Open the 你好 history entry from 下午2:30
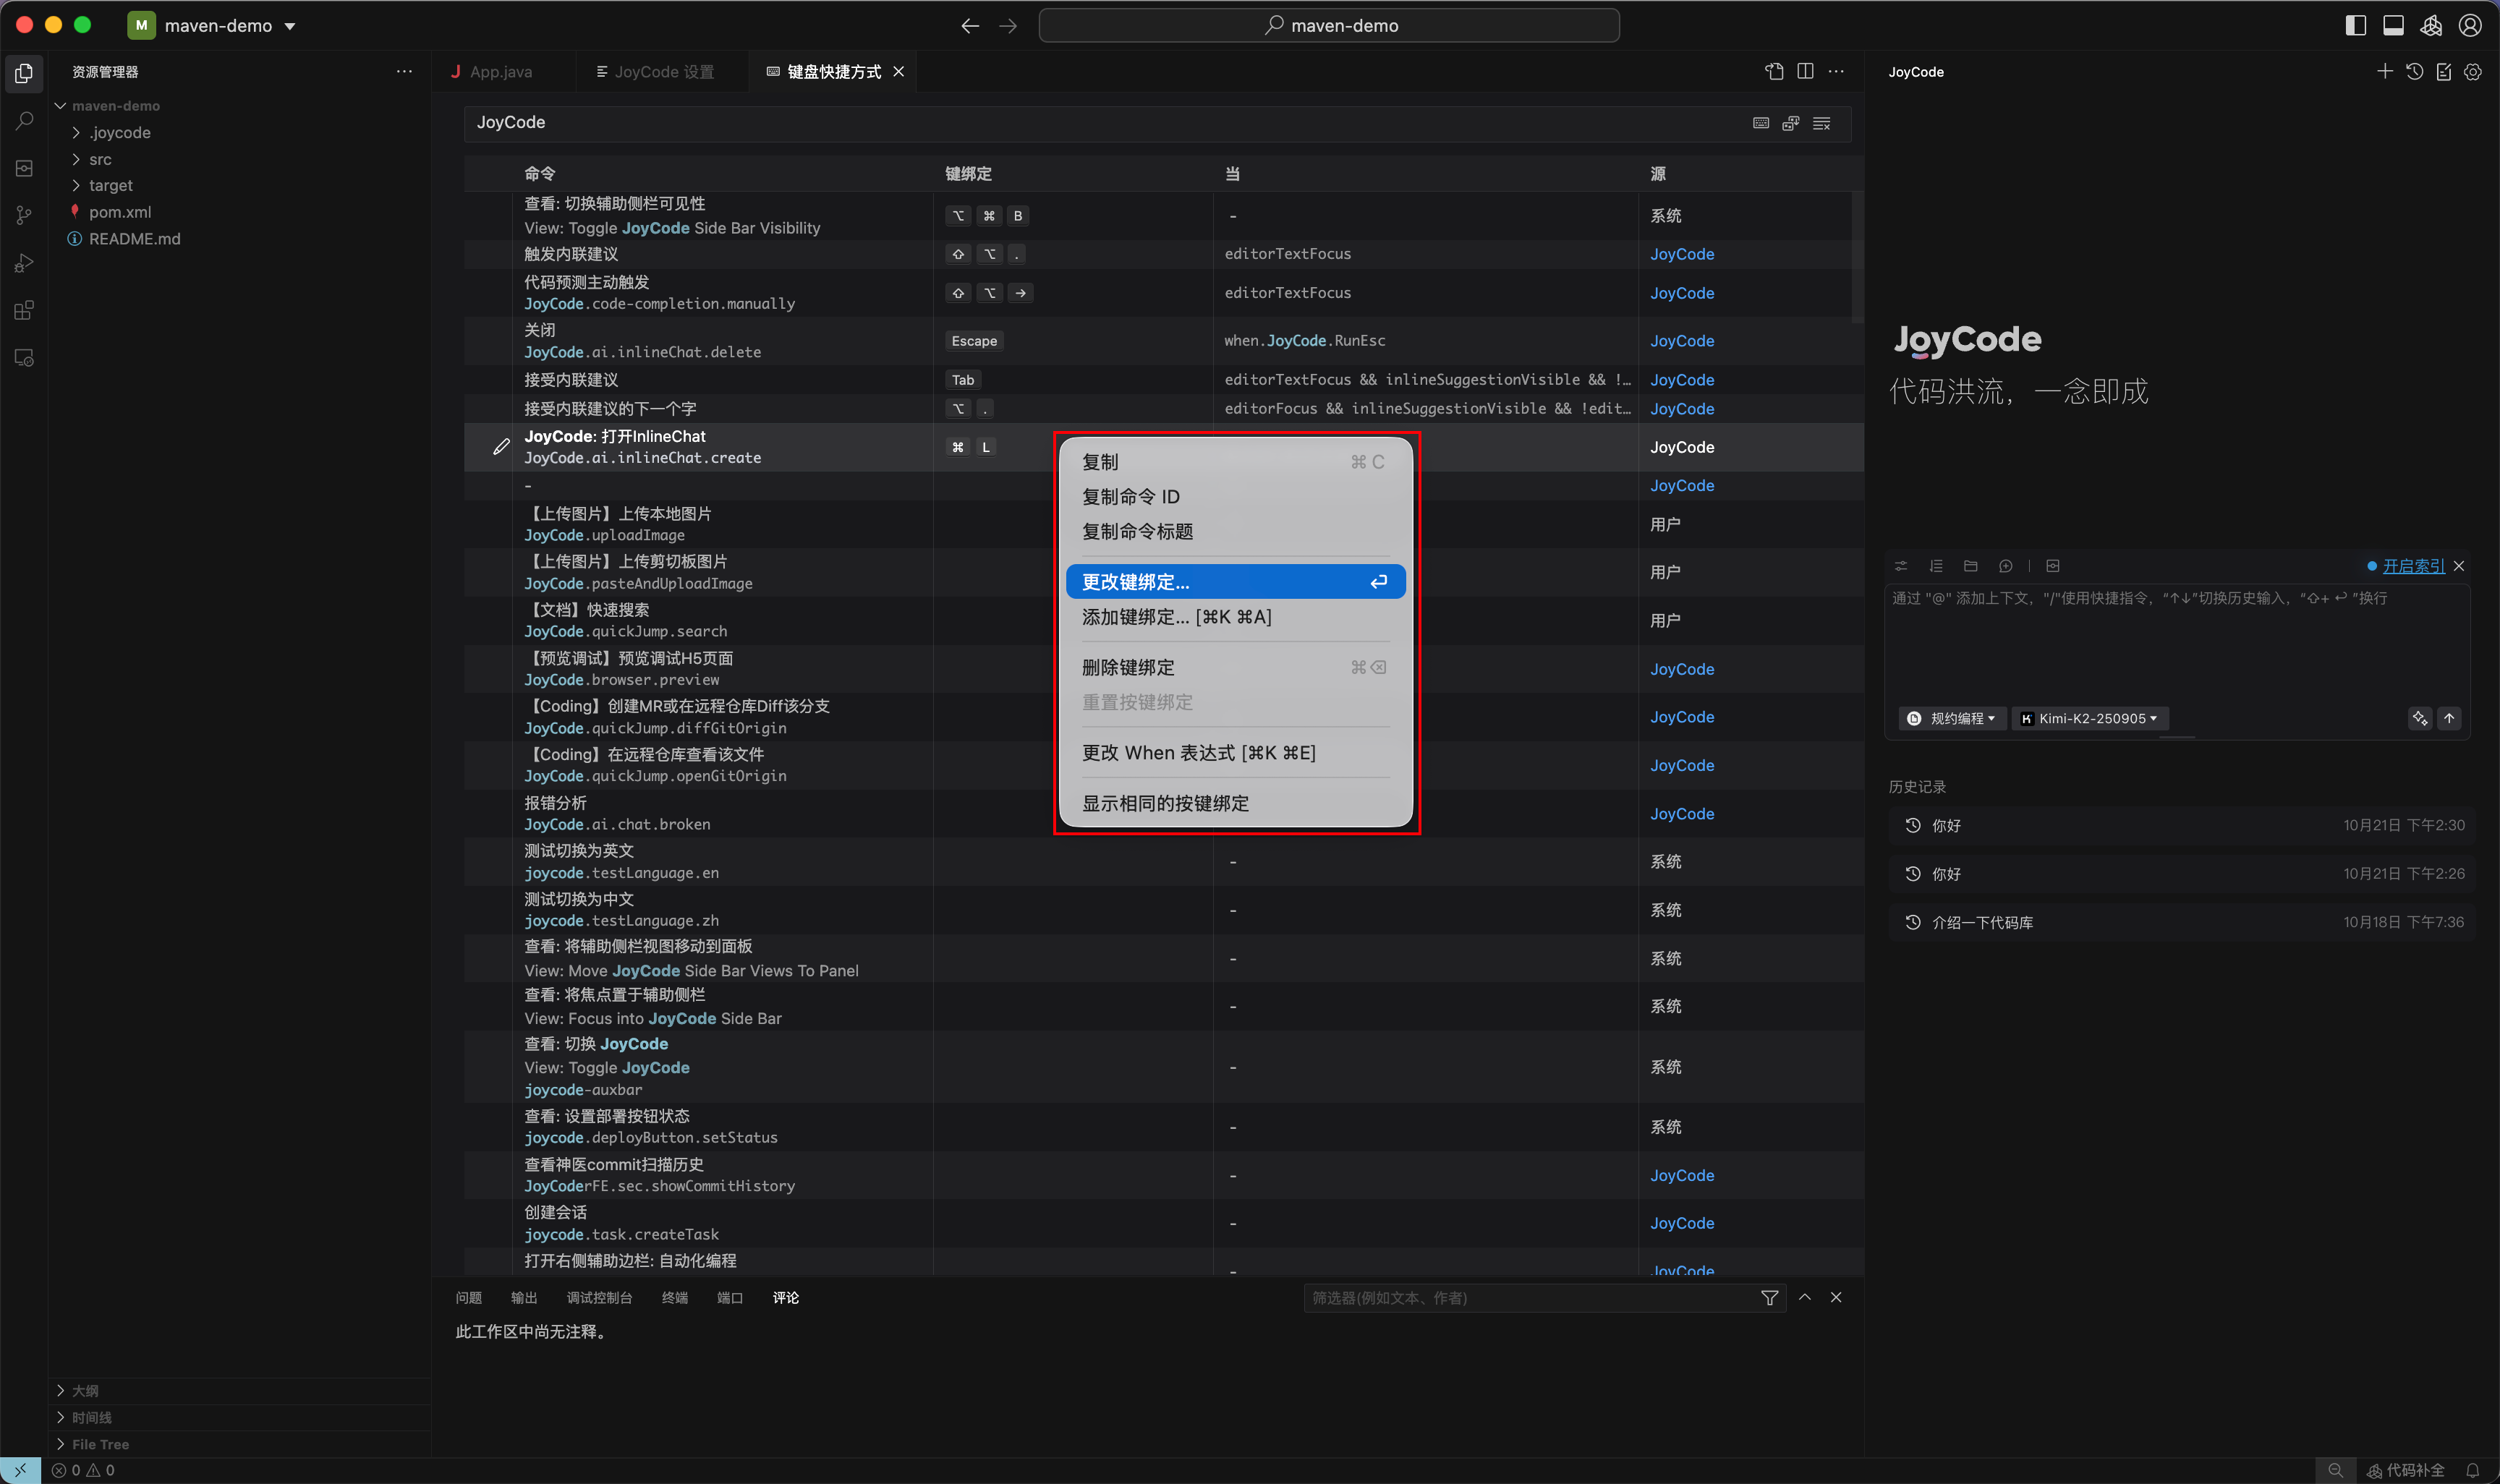Screen dimensions: 2500x1484 point(2181,825)
